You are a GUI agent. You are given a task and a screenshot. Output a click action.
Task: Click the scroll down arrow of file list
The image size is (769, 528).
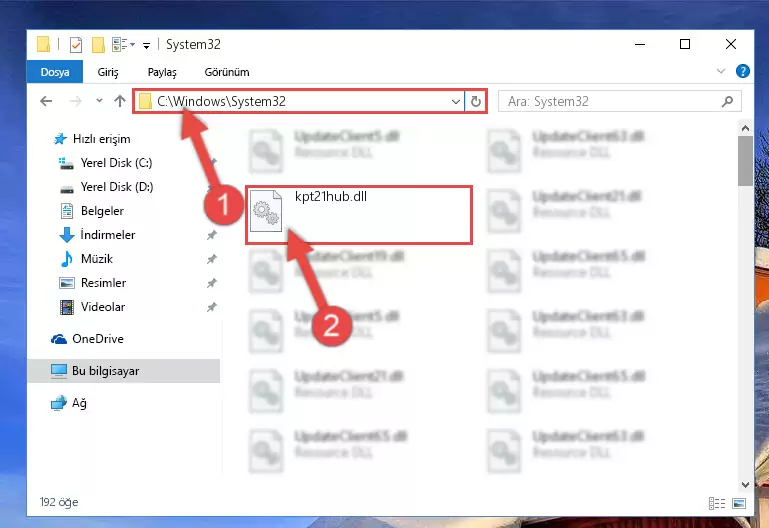(745, 484)
